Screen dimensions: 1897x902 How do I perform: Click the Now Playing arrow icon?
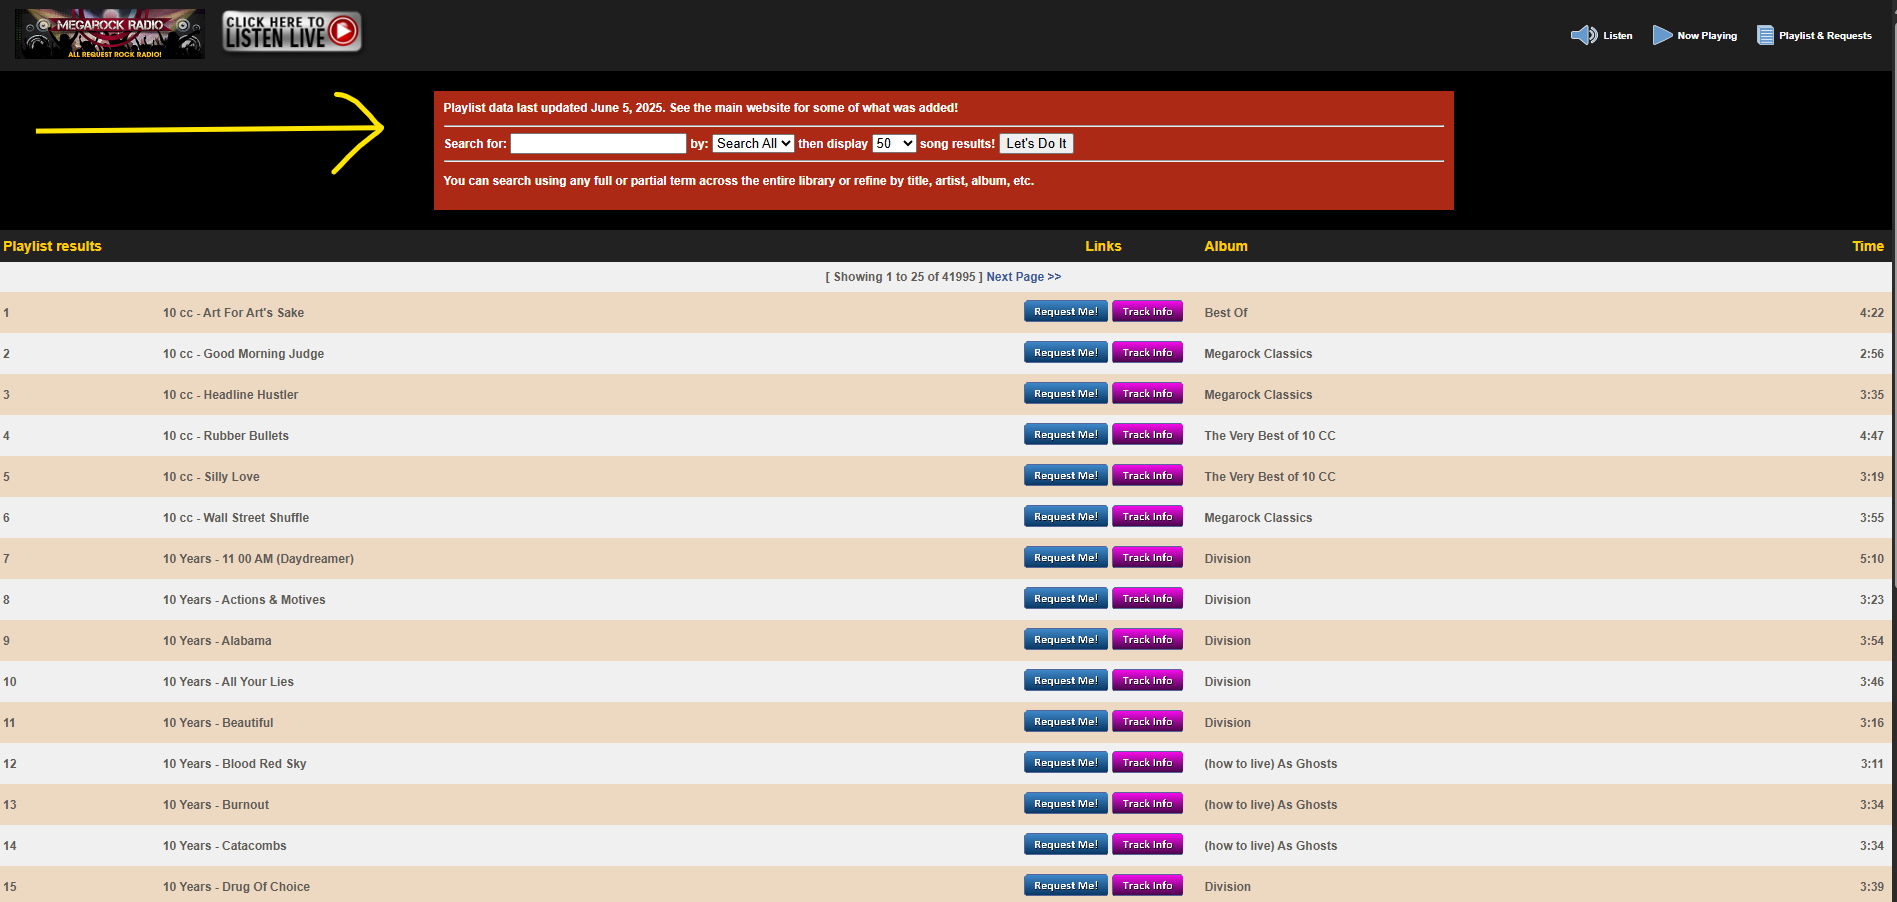(1662, 35)
